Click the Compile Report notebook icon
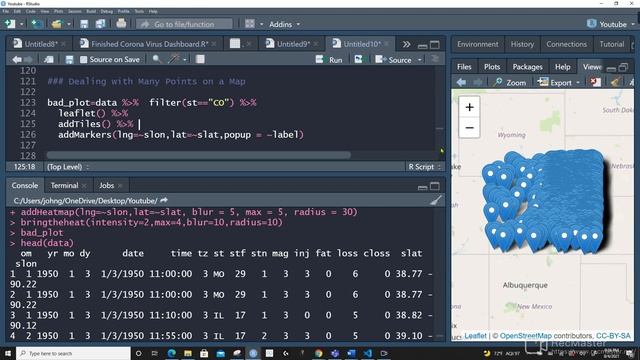Screen dimensions: 640x360 pyautogui.click(x=200, y=60)
